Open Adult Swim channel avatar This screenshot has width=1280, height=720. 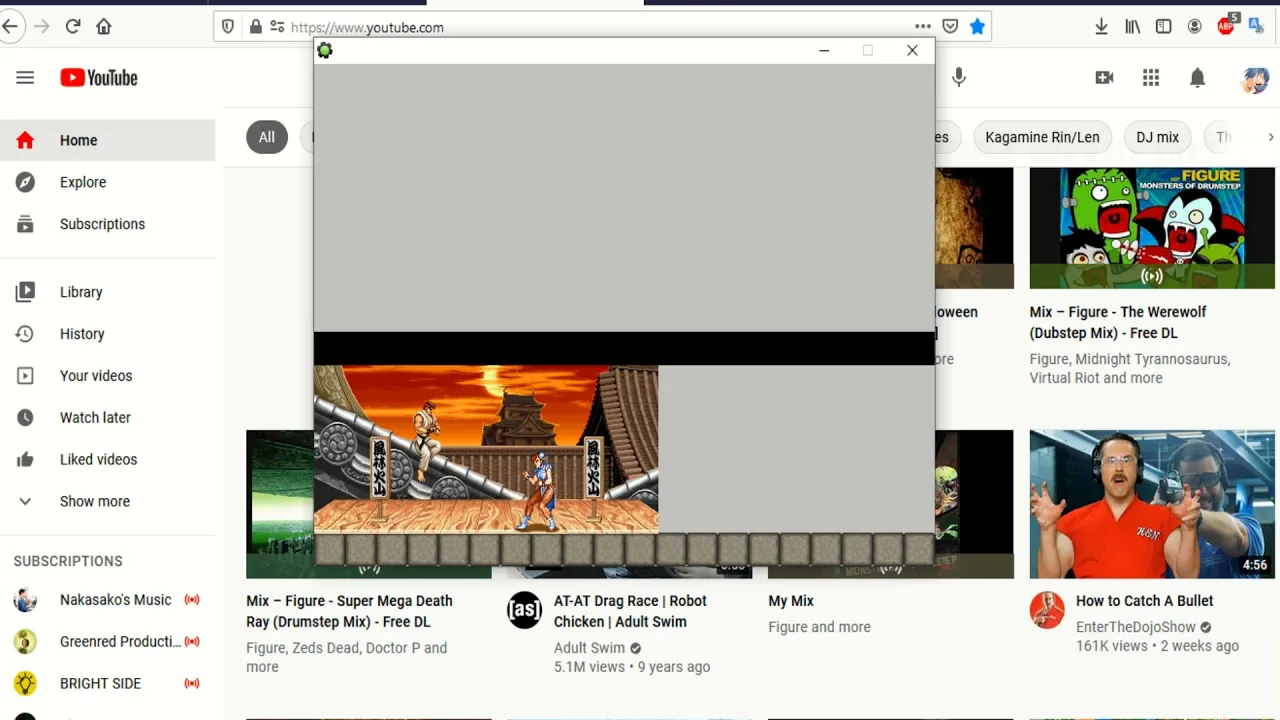click(524, 610)
